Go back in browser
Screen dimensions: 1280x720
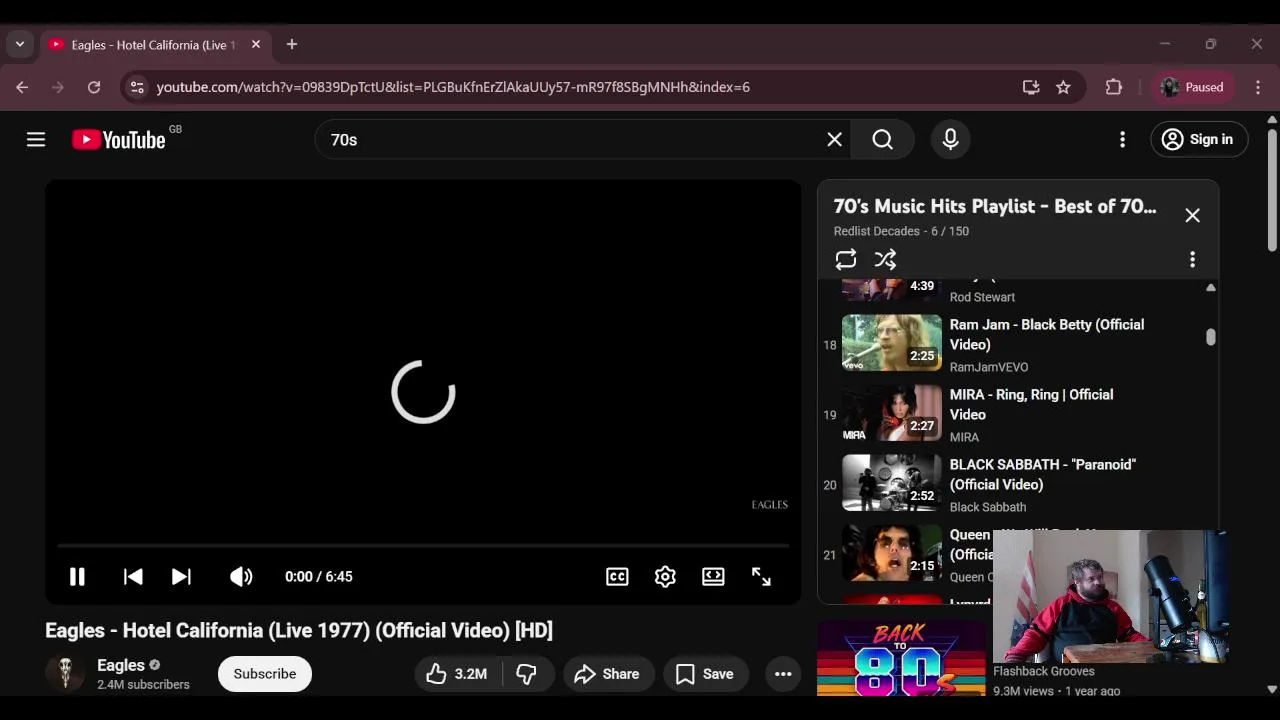tap(22, 87)
